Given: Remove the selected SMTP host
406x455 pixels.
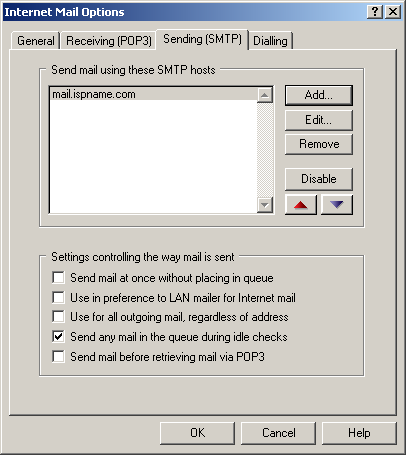Looking at the screenshot, I should coord(319,144).
